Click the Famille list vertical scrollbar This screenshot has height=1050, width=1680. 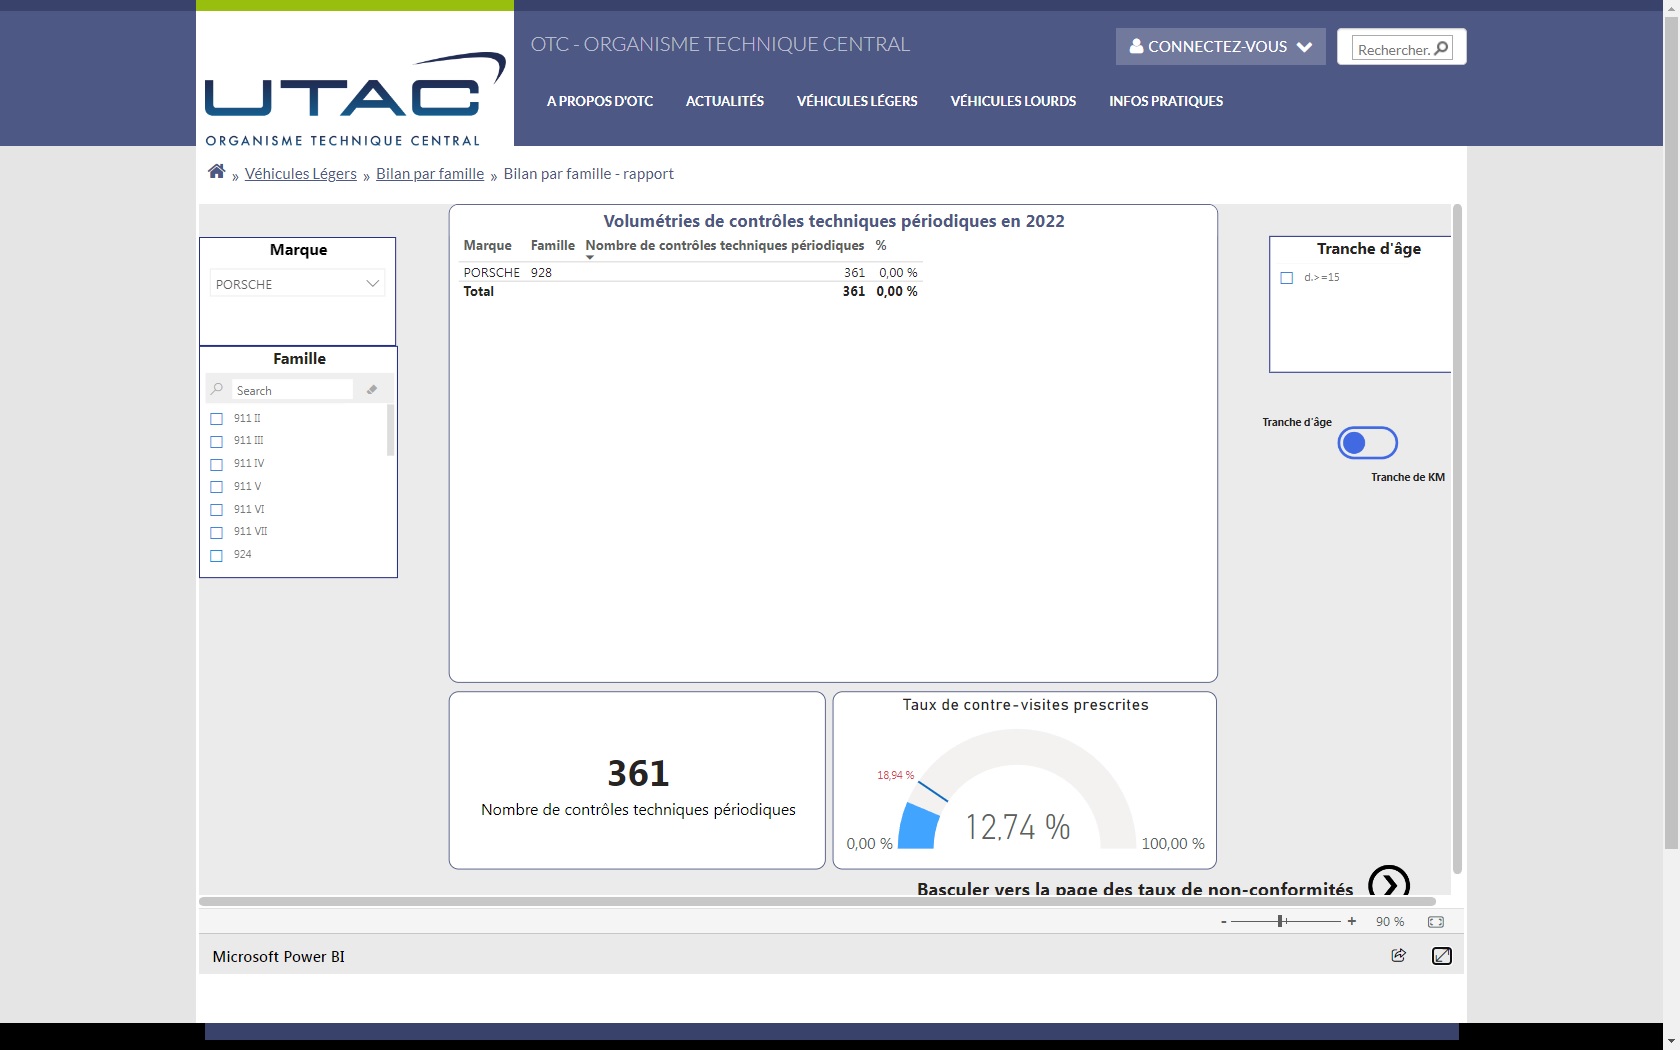coord(390,430)
